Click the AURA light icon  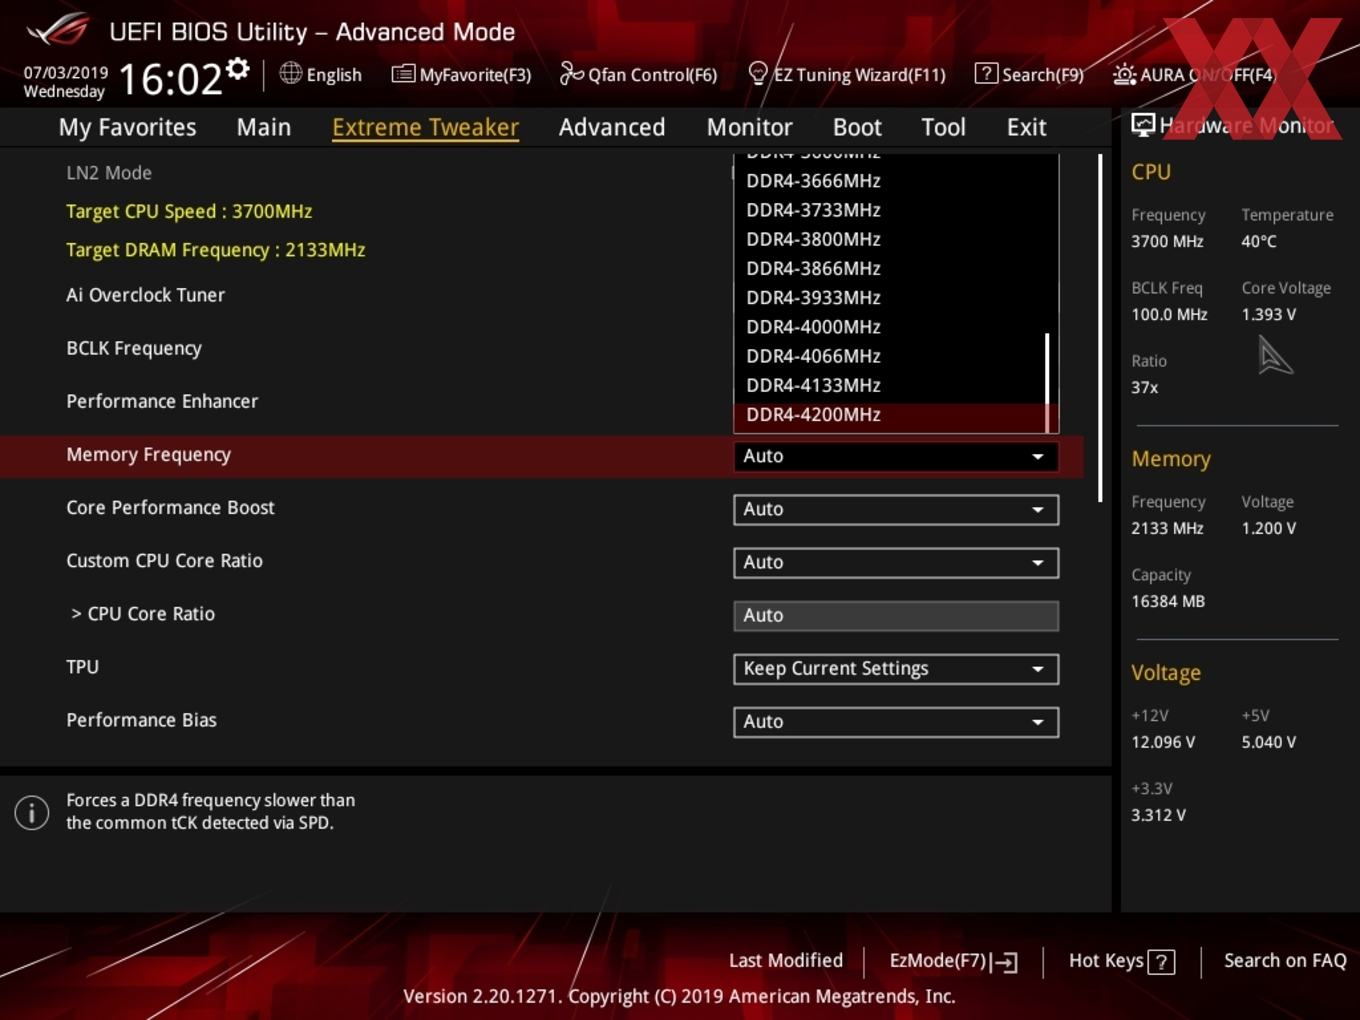1124,74
